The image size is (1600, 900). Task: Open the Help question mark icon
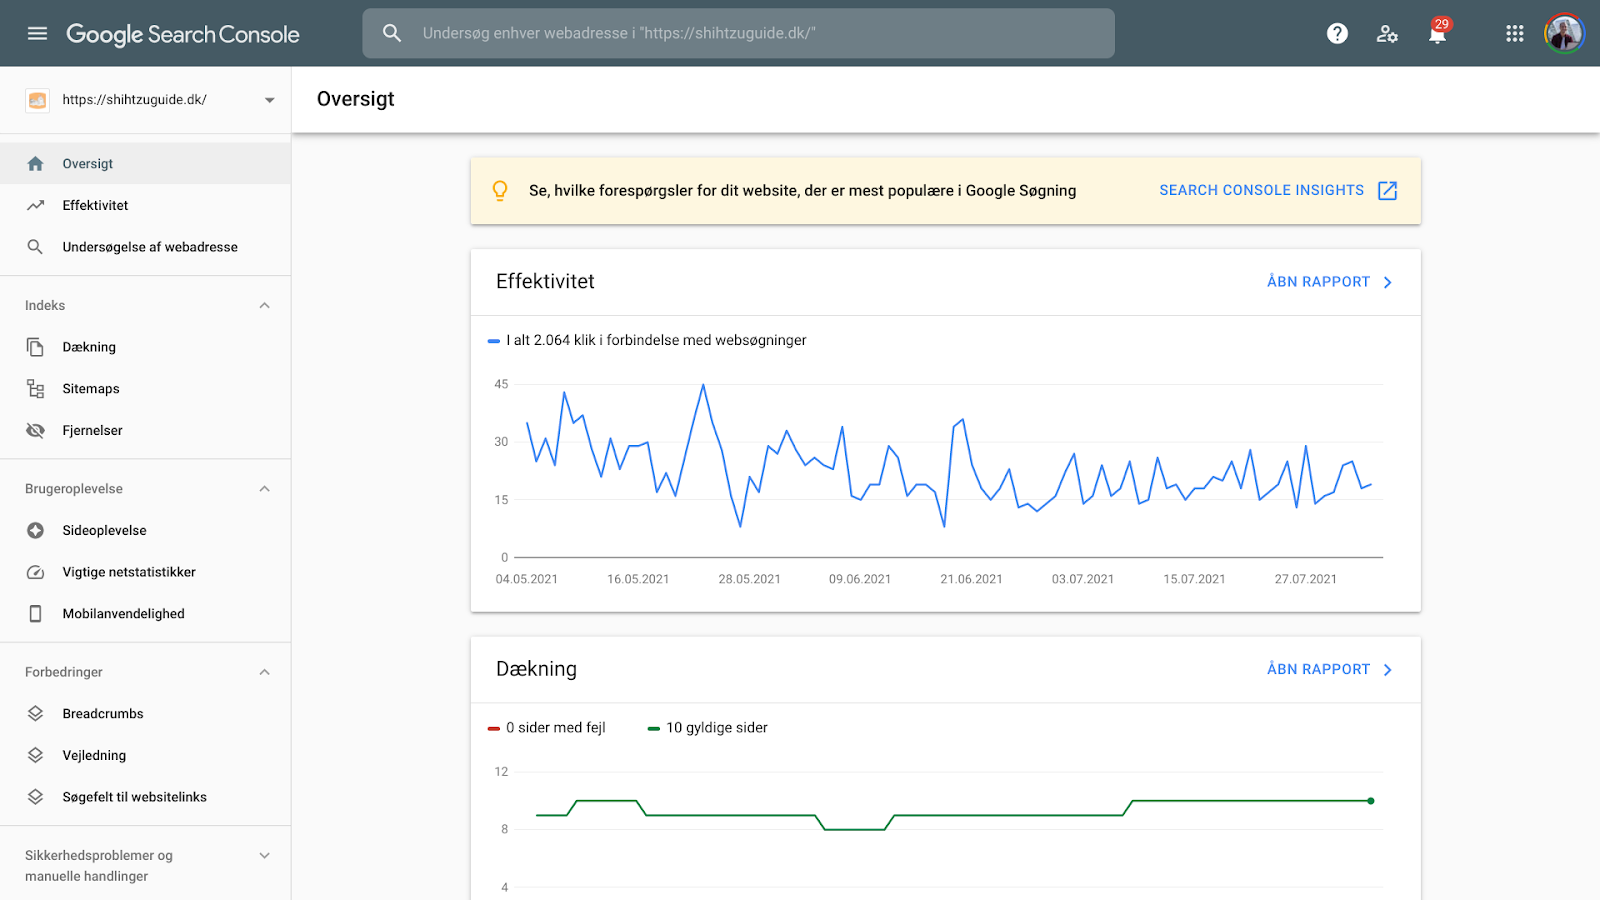(x=1337, y=34)
